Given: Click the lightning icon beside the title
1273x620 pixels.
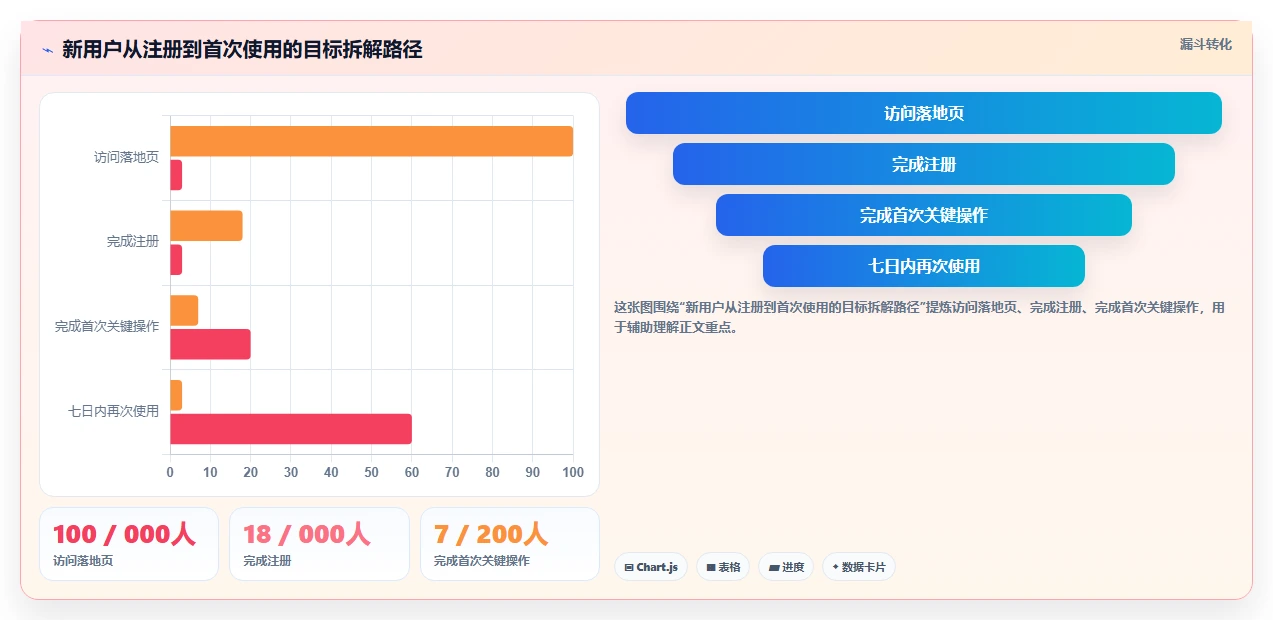Looking at the screenshot, I should [47, 49].
